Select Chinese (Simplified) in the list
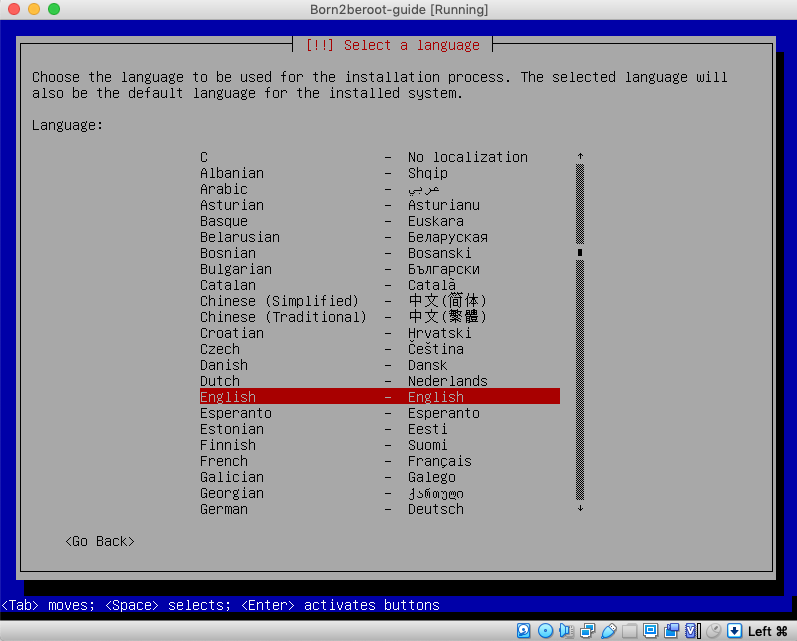The width and height of the screenshot is (797, 641). click(380, 301)
